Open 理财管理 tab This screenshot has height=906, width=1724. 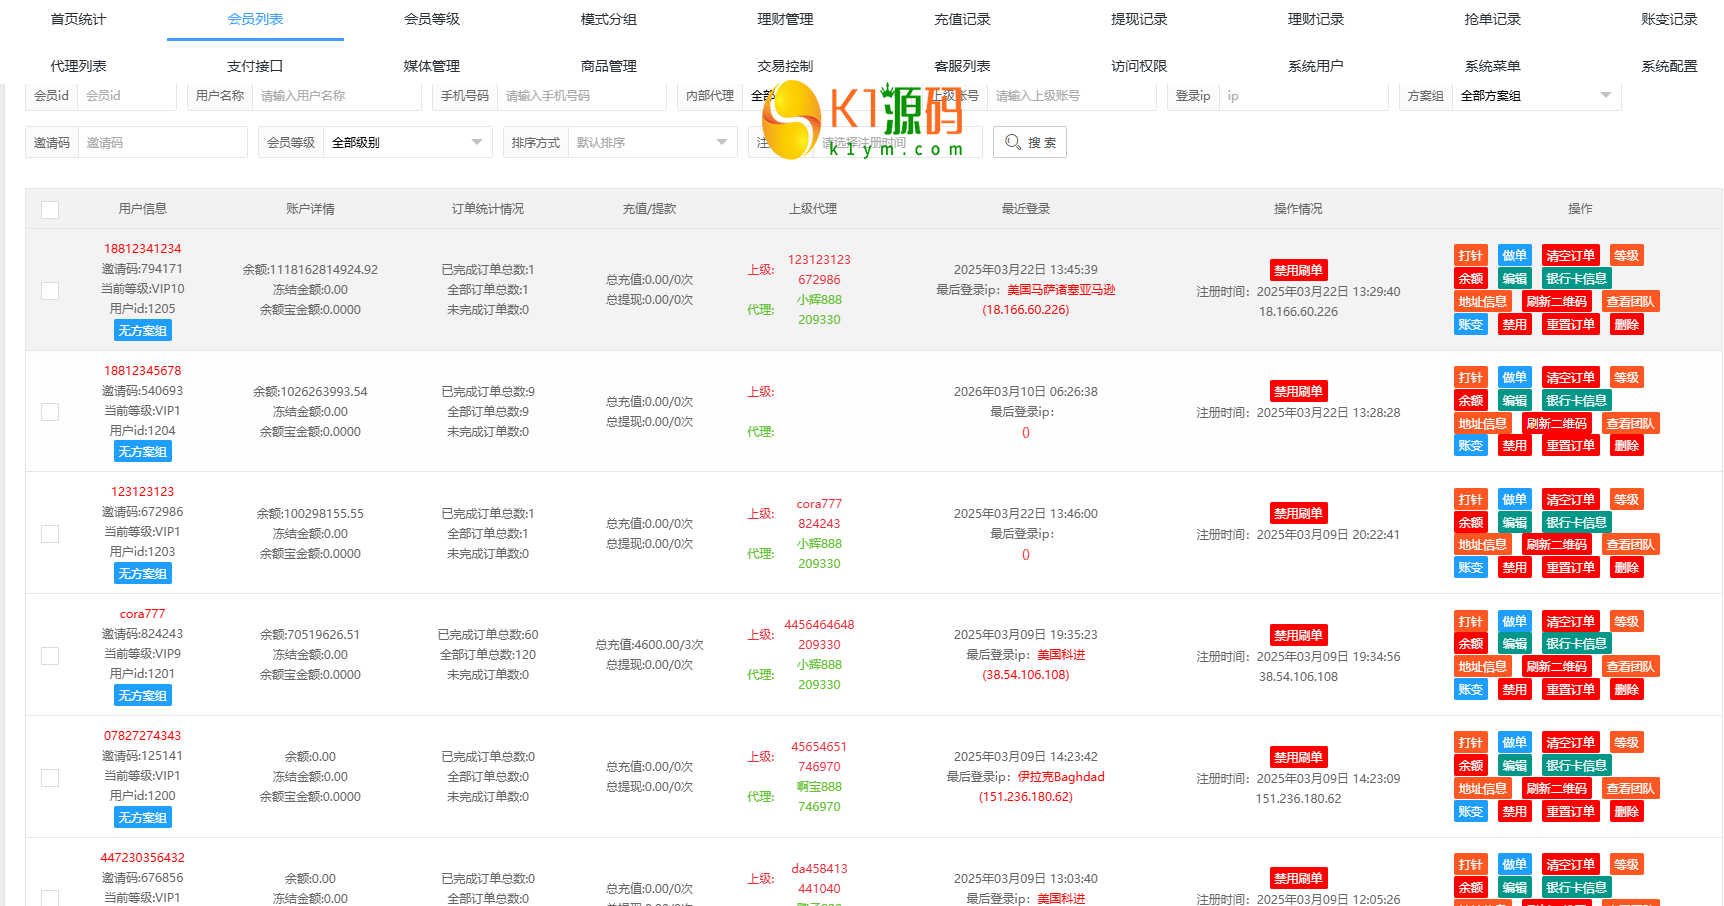point(785,19)
